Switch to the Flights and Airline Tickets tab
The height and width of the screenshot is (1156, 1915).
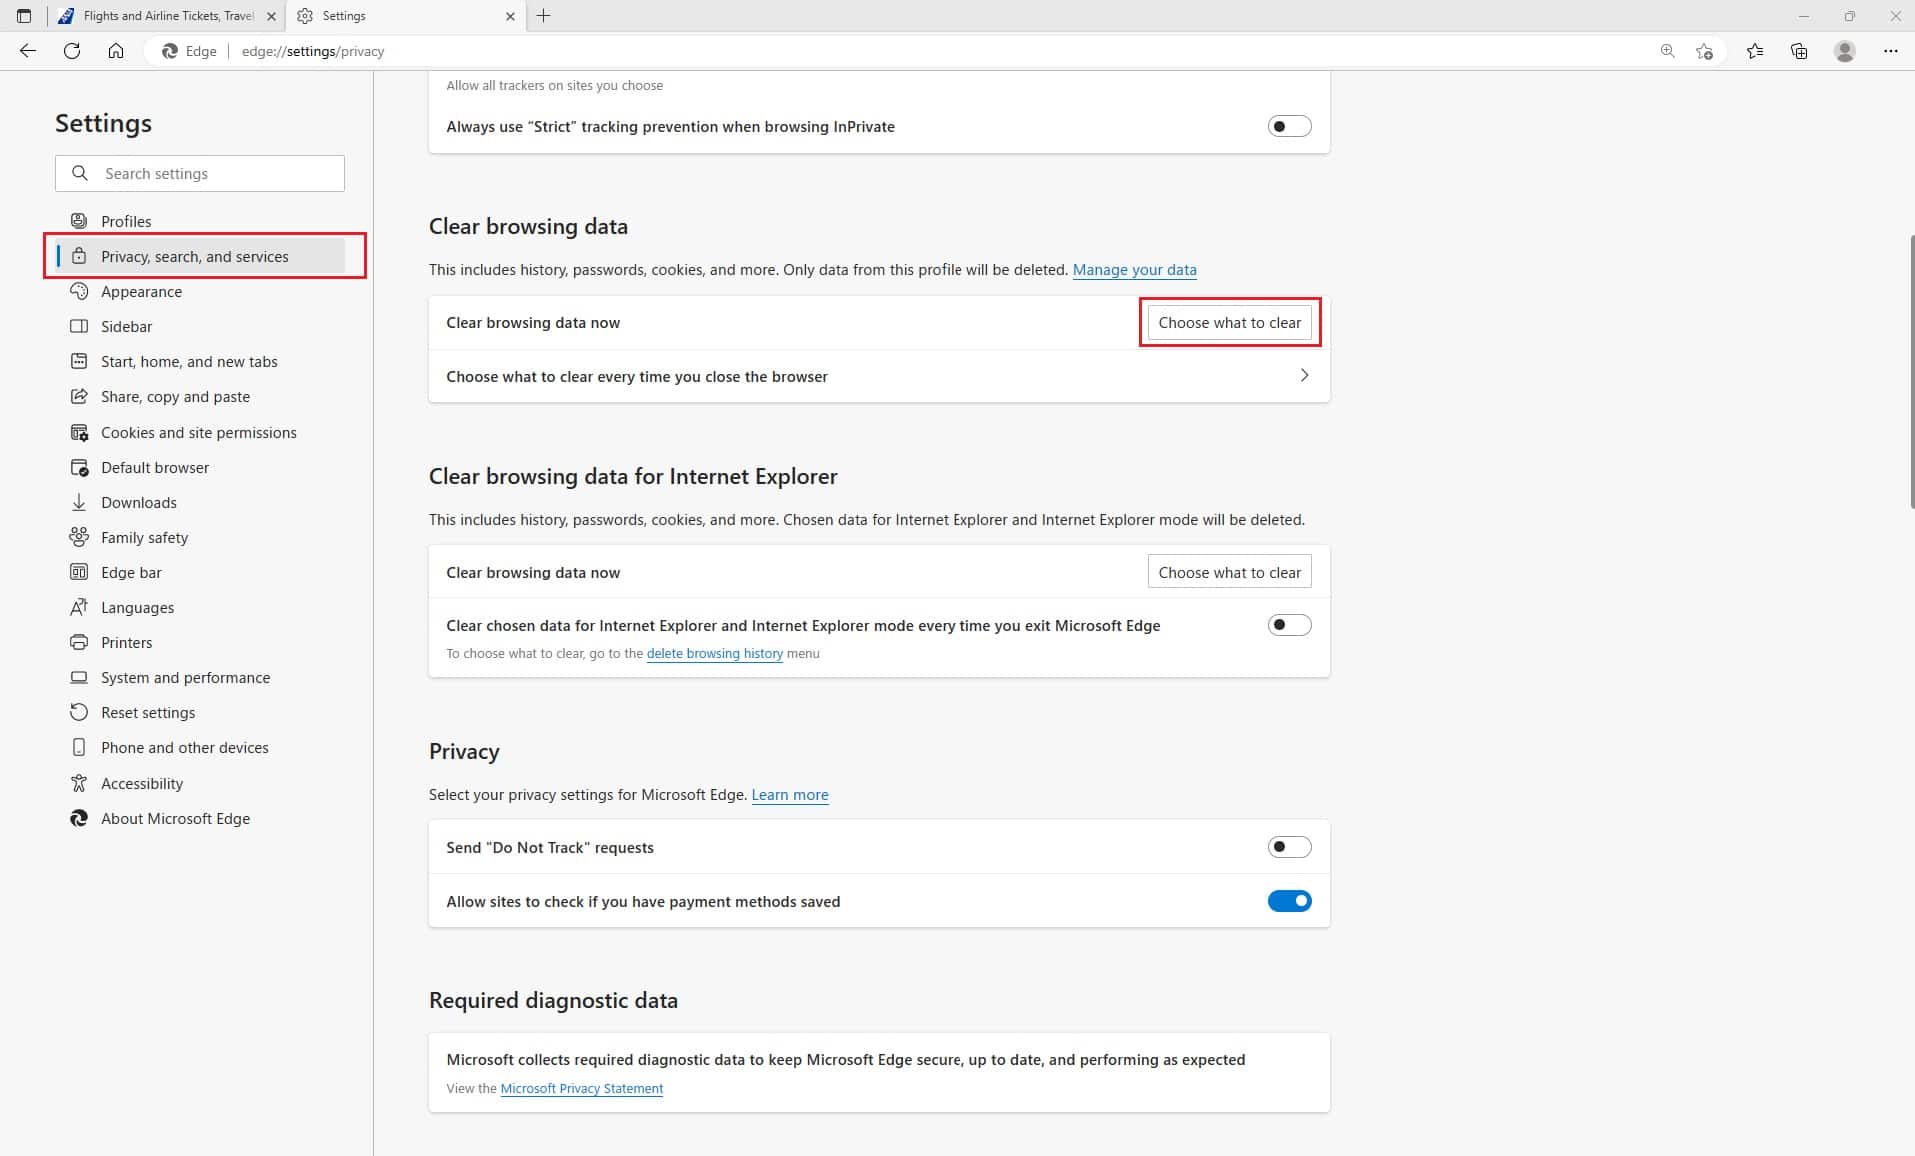tap(166, 16)
